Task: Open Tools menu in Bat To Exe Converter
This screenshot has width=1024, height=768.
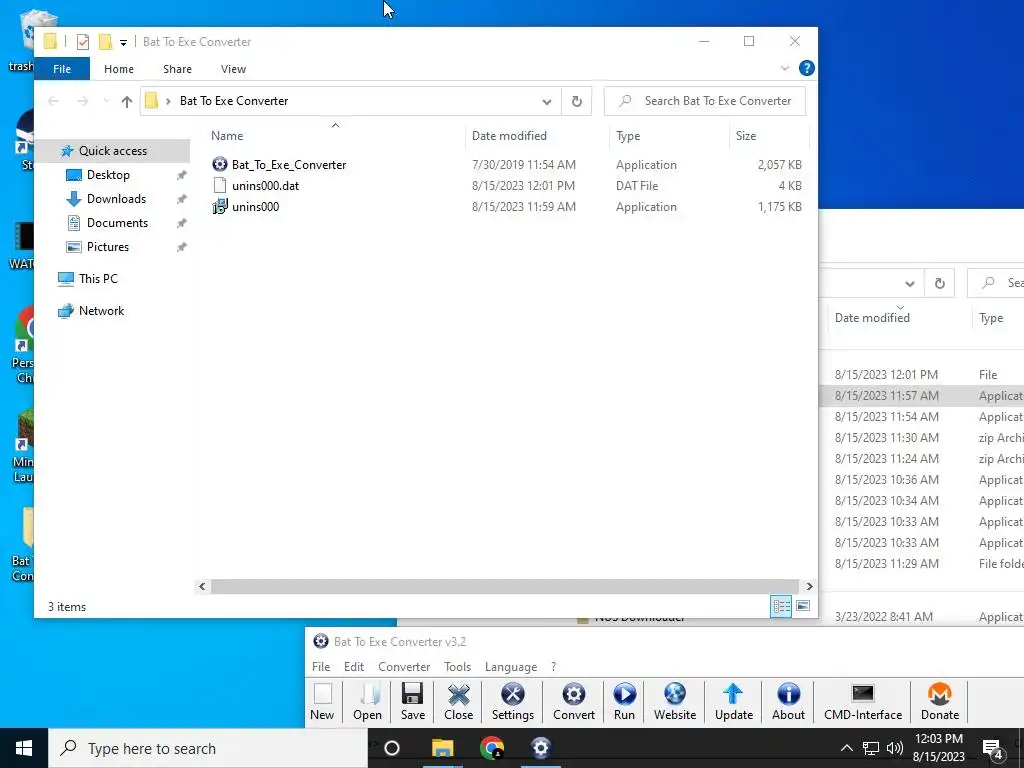Action: tap(457, 667)
